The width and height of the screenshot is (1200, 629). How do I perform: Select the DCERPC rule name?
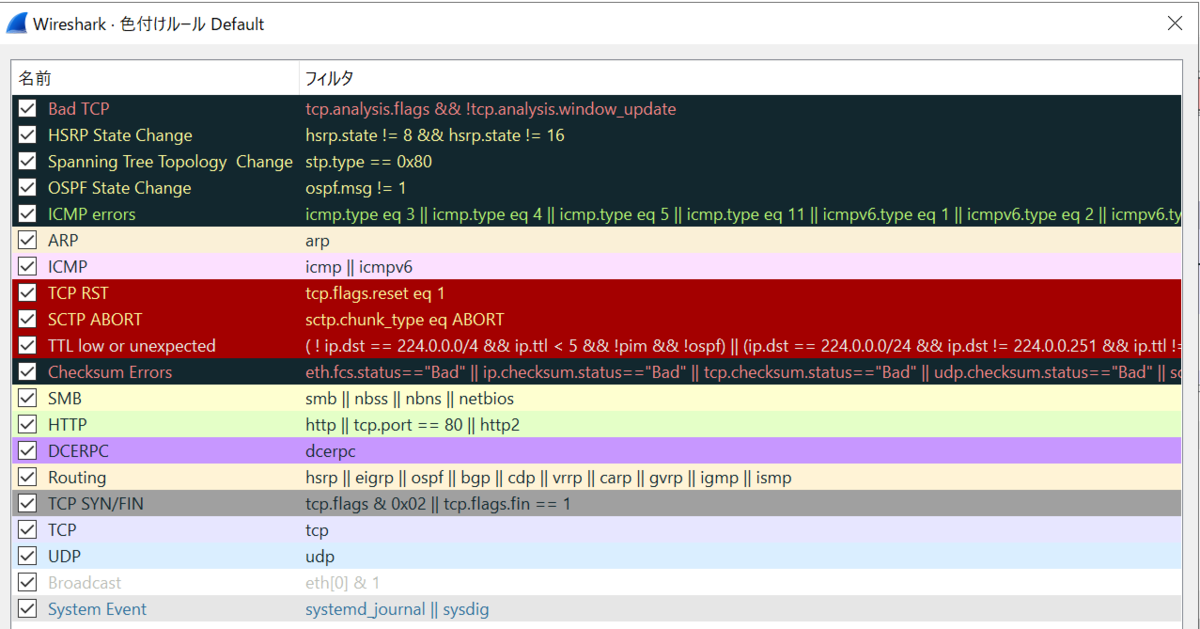tap(77, 451)
